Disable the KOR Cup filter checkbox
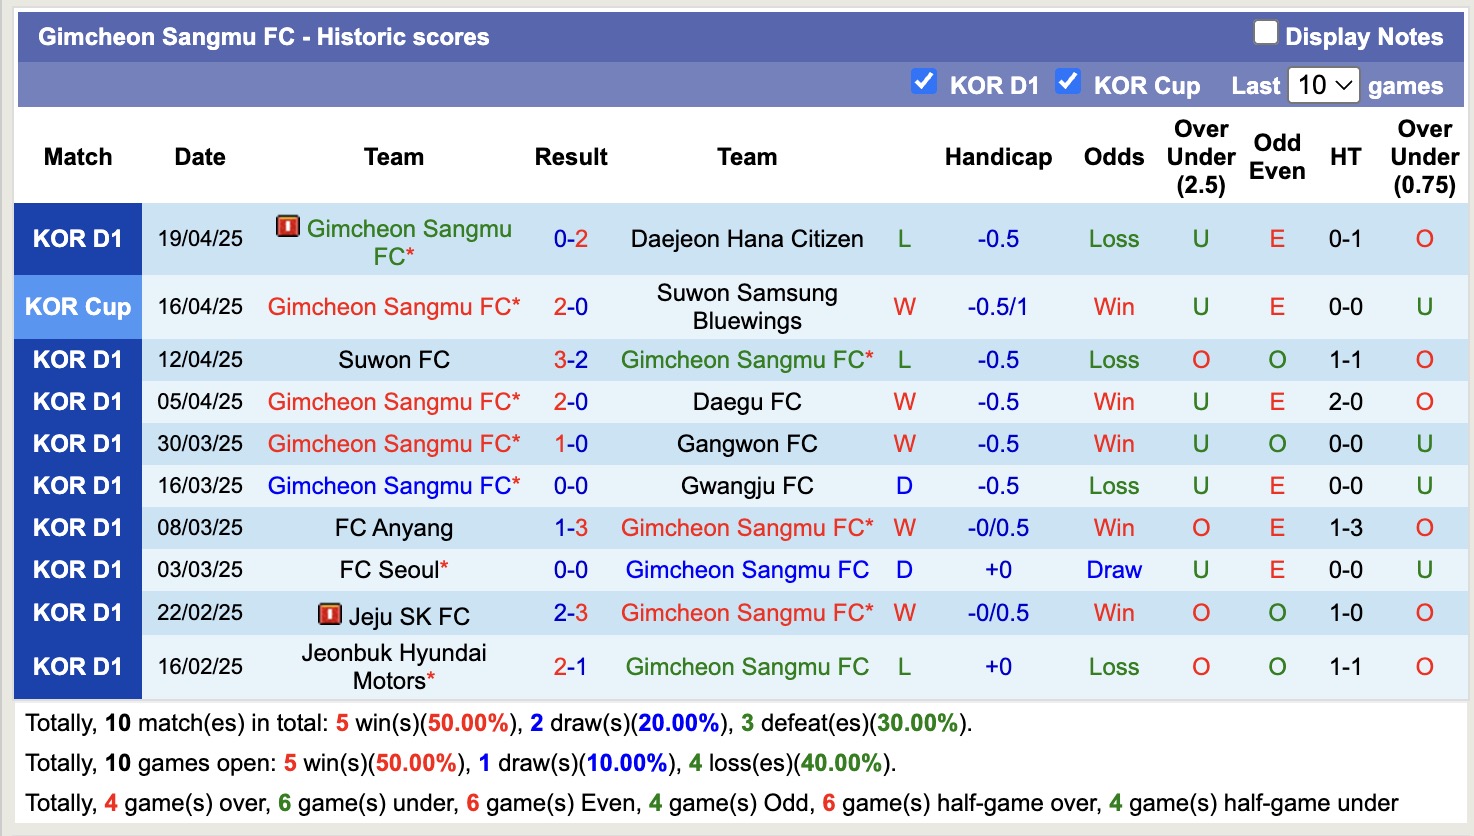 click(1069, 82)
